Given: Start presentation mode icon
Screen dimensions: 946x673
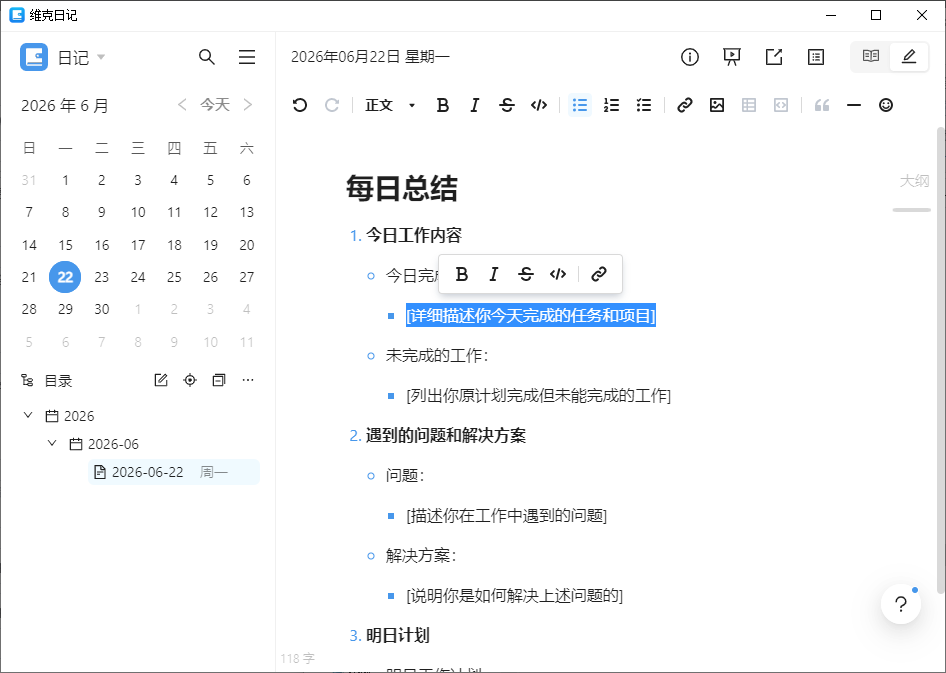Looking at the screenshot, I should point(732,57).
